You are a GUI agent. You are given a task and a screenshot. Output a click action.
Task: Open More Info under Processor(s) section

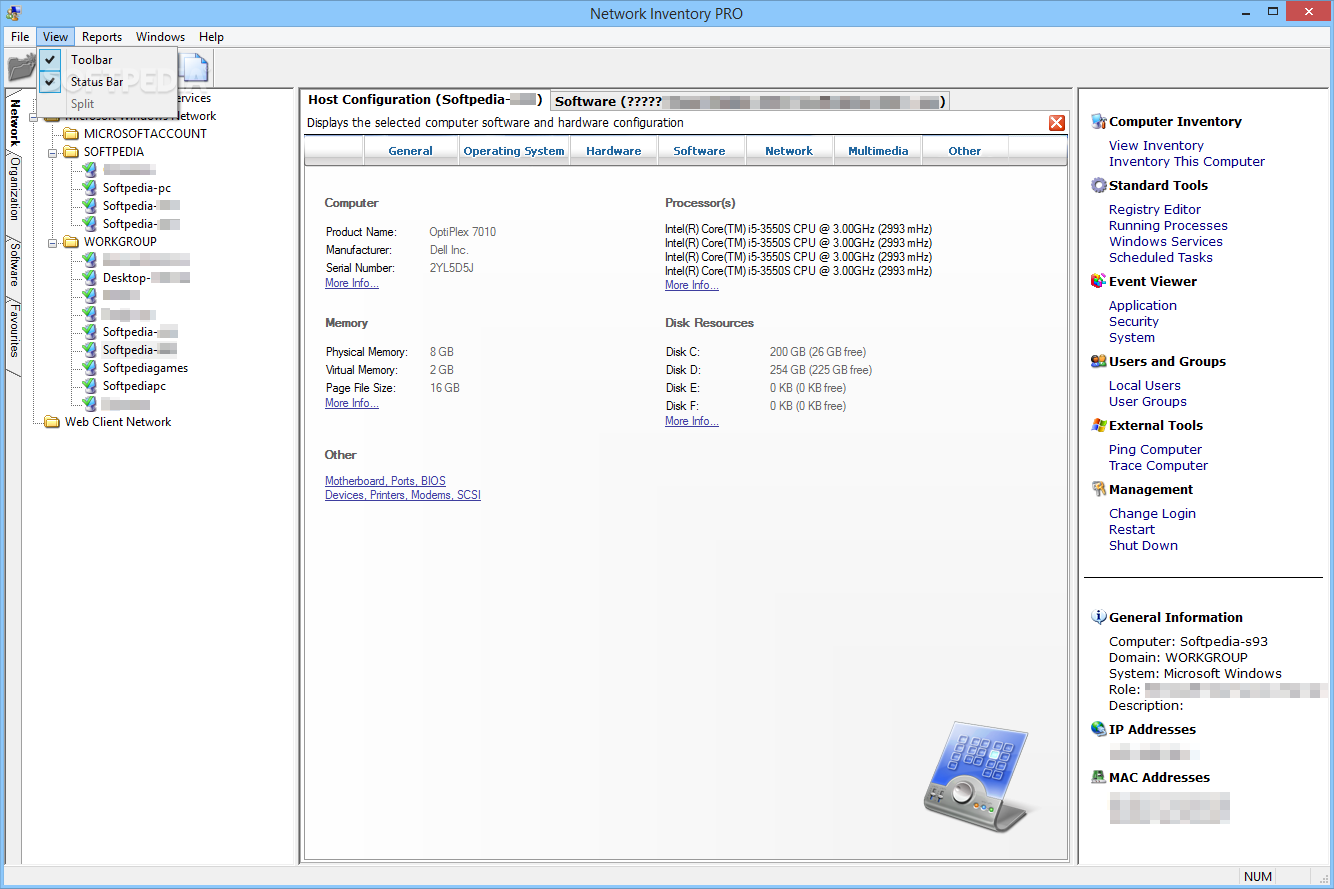pyautogui.click(x=692, y=286)
